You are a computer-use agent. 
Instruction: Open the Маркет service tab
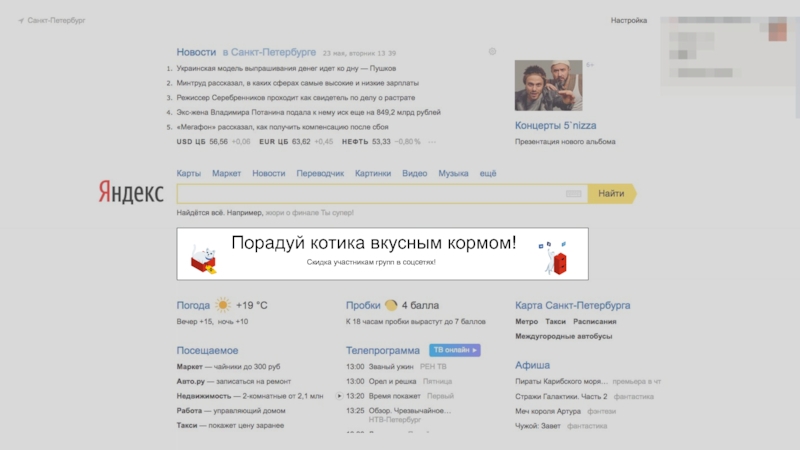[x=227, y=173]
